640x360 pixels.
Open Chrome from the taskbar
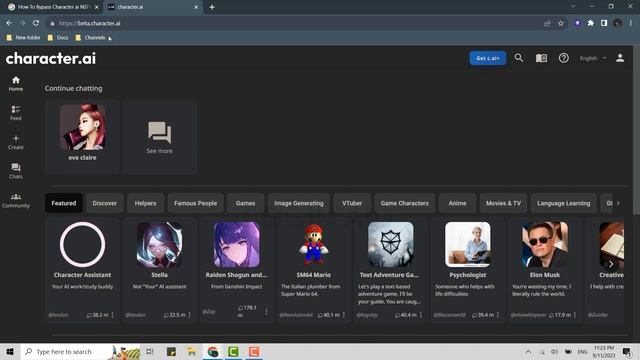point(213,351)
